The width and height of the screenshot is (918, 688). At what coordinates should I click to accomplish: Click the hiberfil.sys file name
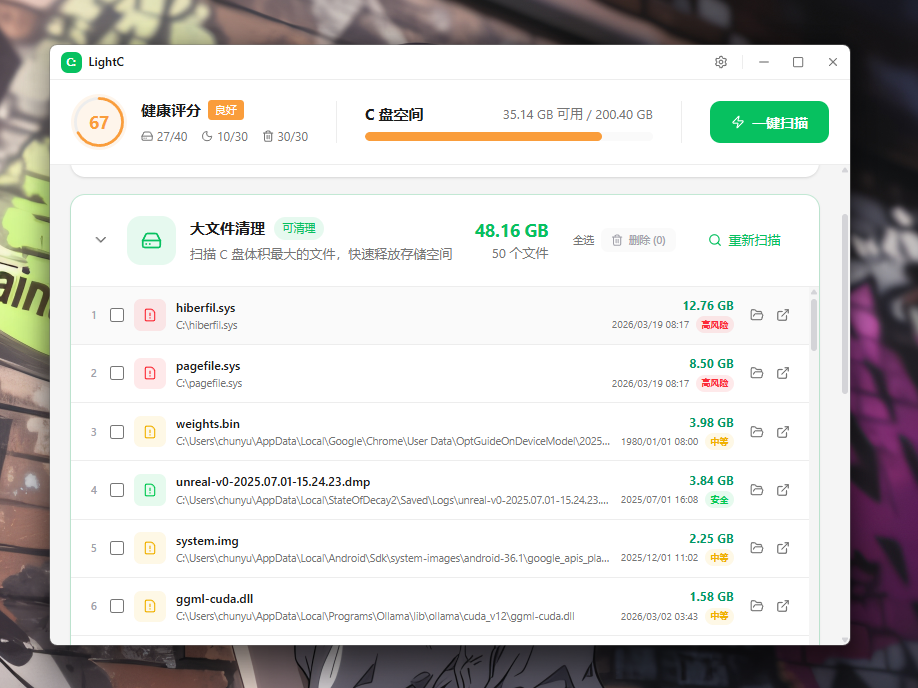(x=205, y=308)
